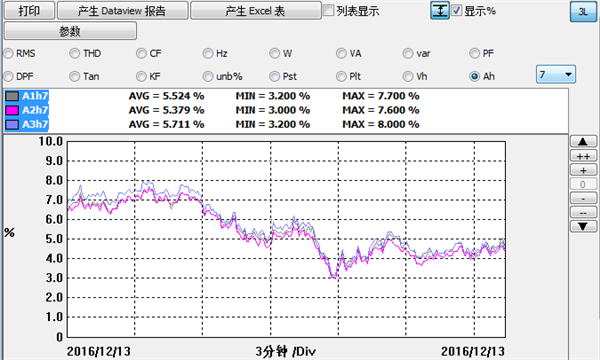
Task: Select the Plt radio button
Action: pyautogui.click(x=341, y=77)
